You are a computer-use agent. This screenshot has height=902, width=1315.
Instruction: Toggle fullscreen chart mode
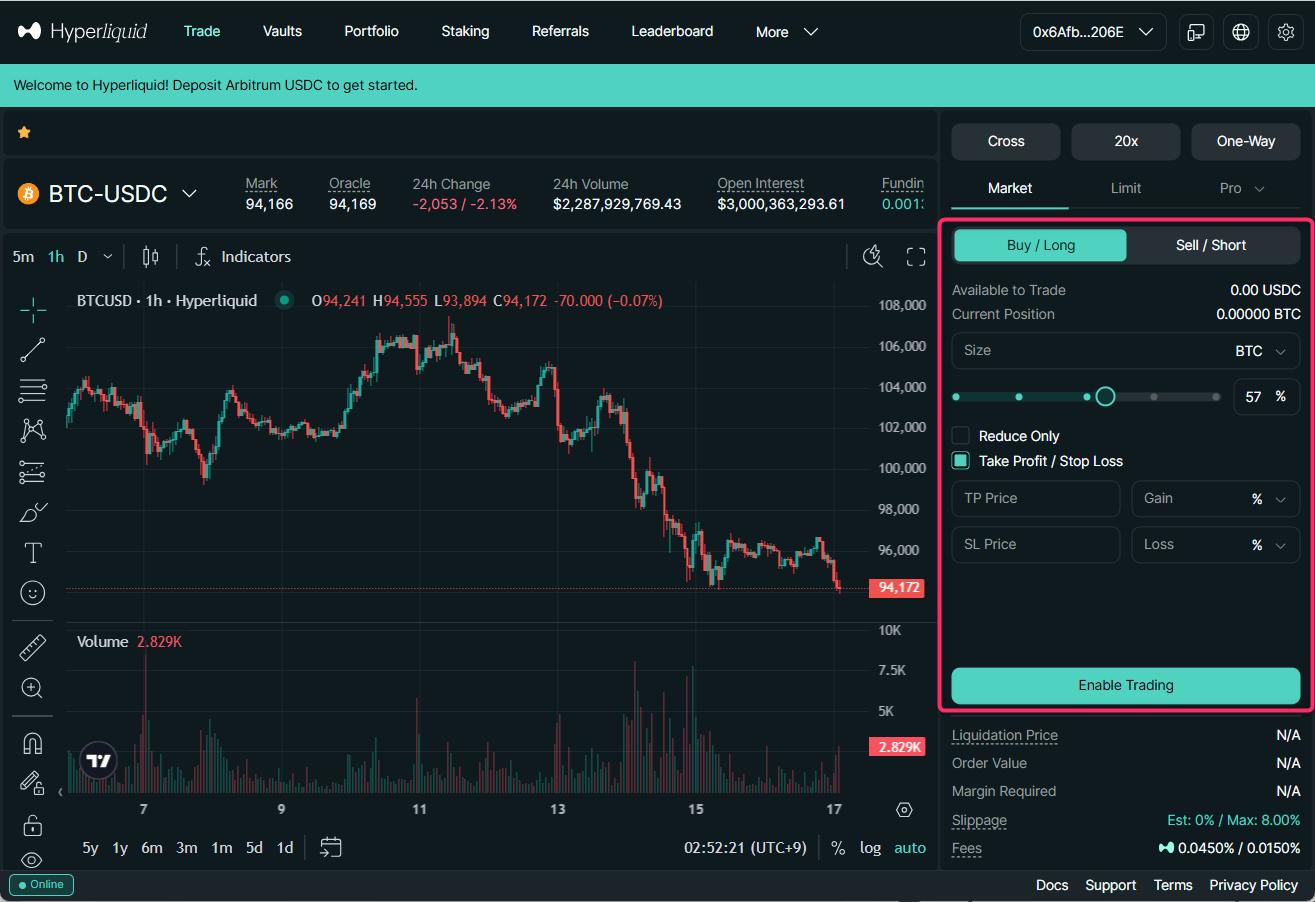915,257
